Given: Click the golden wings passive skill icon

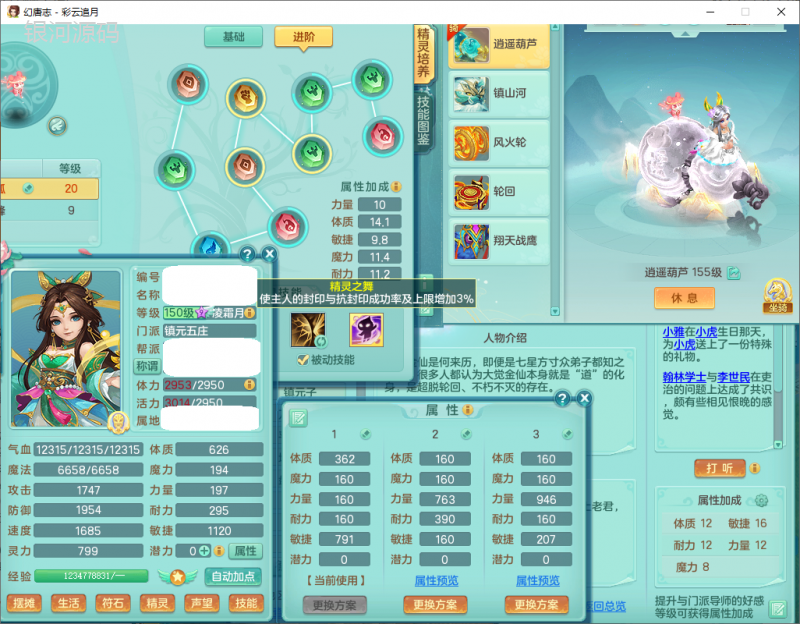Looking at the screenshot, I should (307, 329).
